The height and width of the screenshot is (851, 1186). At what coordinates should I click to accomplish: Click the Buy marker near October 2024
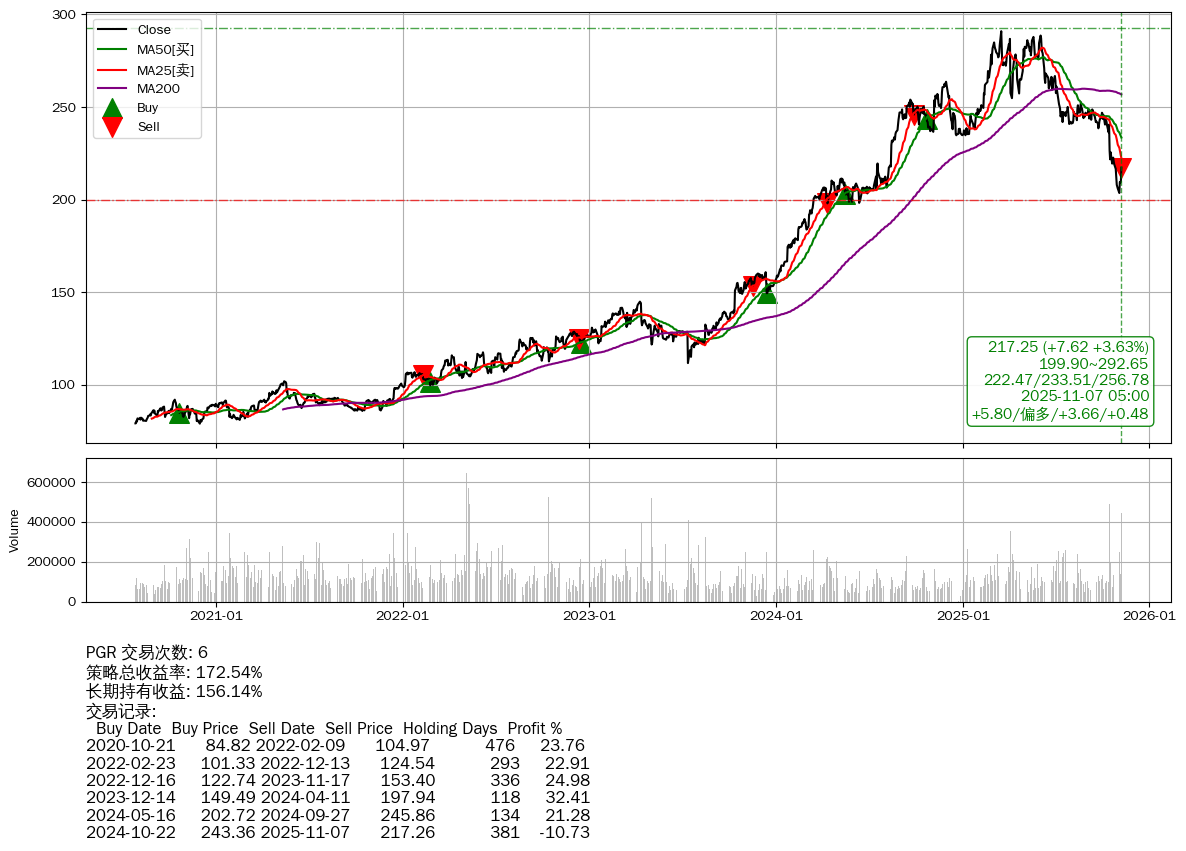[x=926, y=120]
